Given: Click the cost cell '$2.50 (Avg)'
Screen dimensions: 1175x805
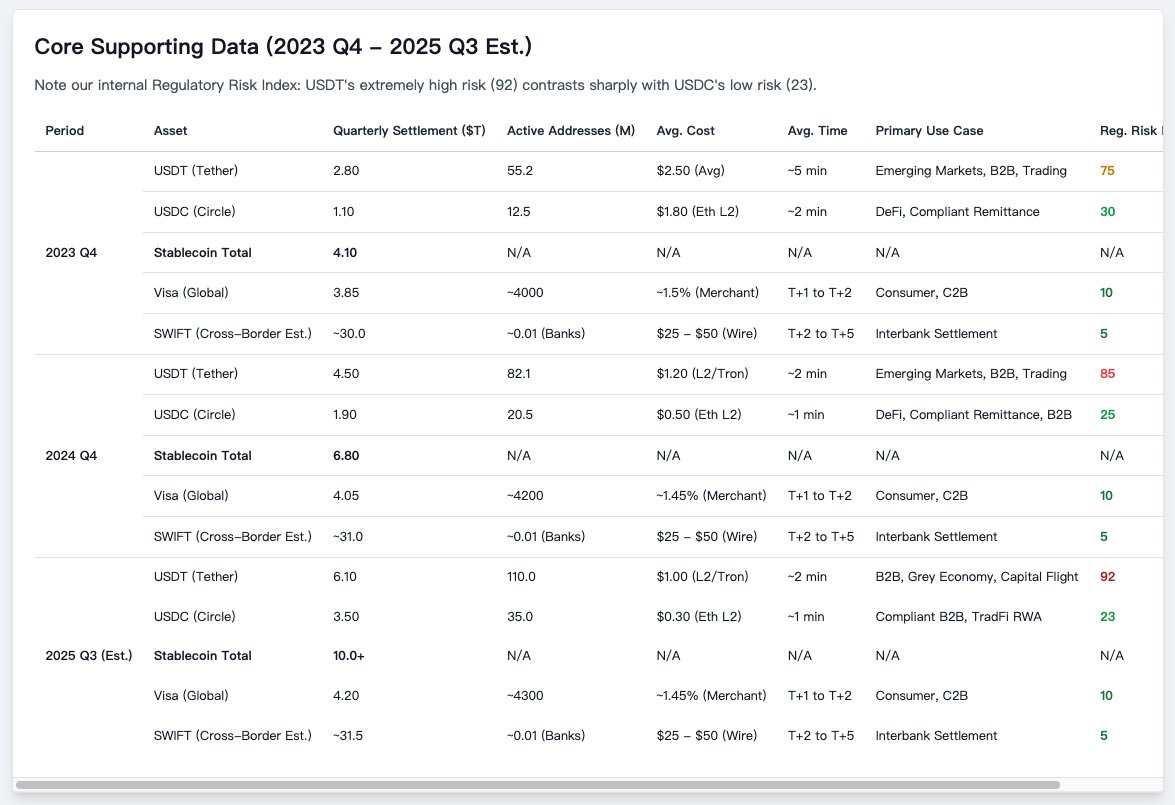Looking at the screenshot, I should pos(690,171).
